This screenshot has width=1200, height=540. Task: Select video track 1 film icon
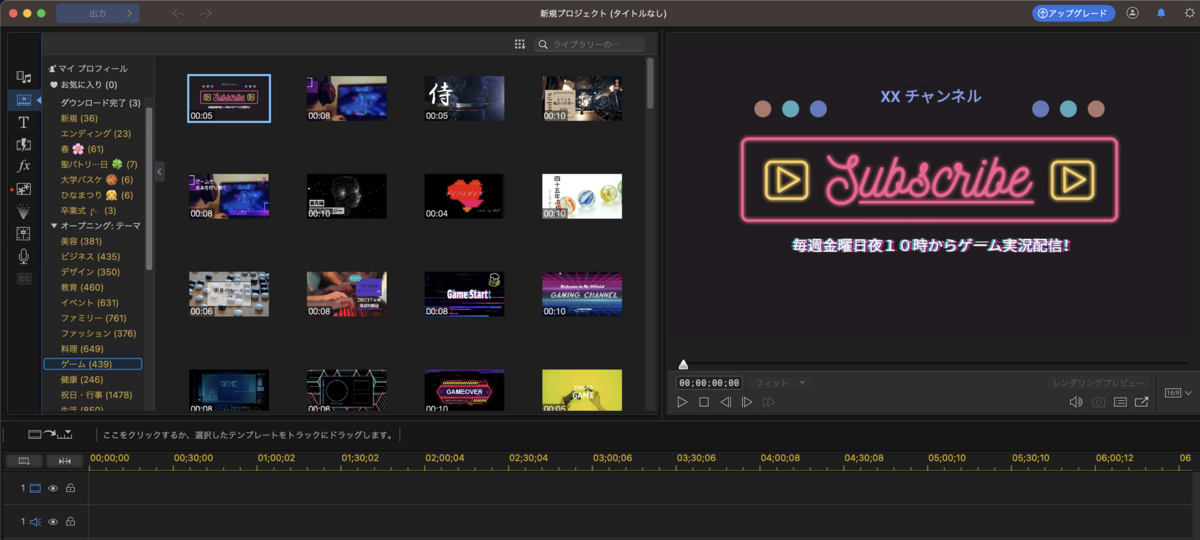click(35, 488)
